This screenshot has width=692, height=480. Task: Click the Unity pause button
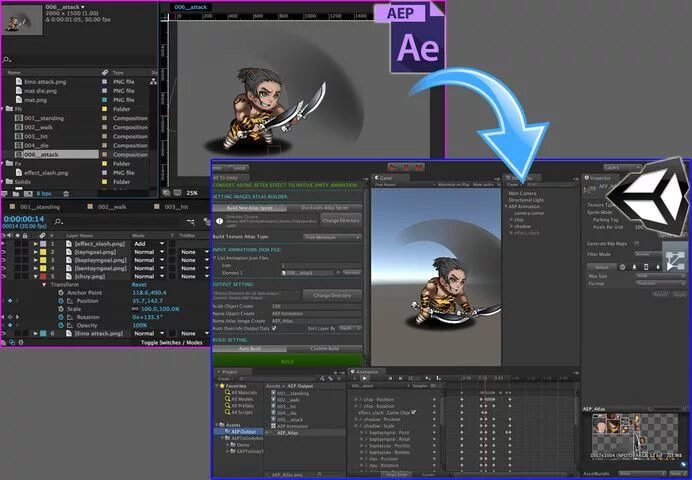tap(406, 167)
